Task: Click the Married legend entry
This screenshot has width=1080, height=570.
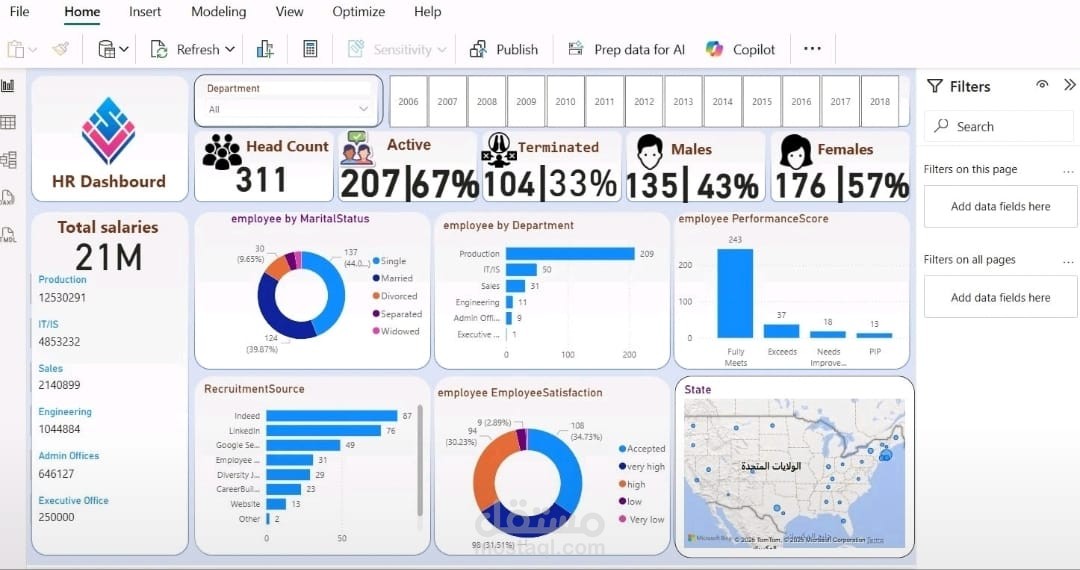Action: point(393,278)
